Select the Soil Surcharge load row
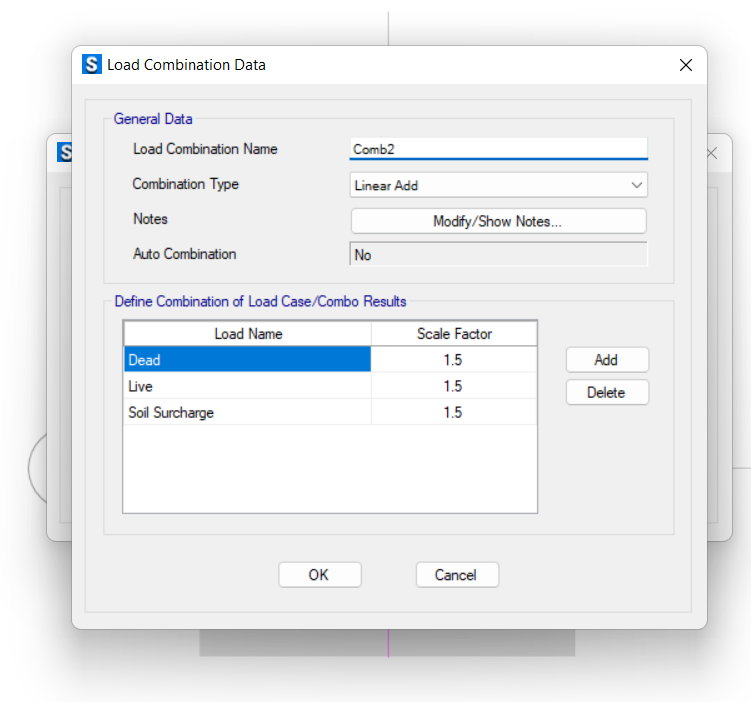Image resolution: width=751 pixels, height=702 pixels. point(247,412)
